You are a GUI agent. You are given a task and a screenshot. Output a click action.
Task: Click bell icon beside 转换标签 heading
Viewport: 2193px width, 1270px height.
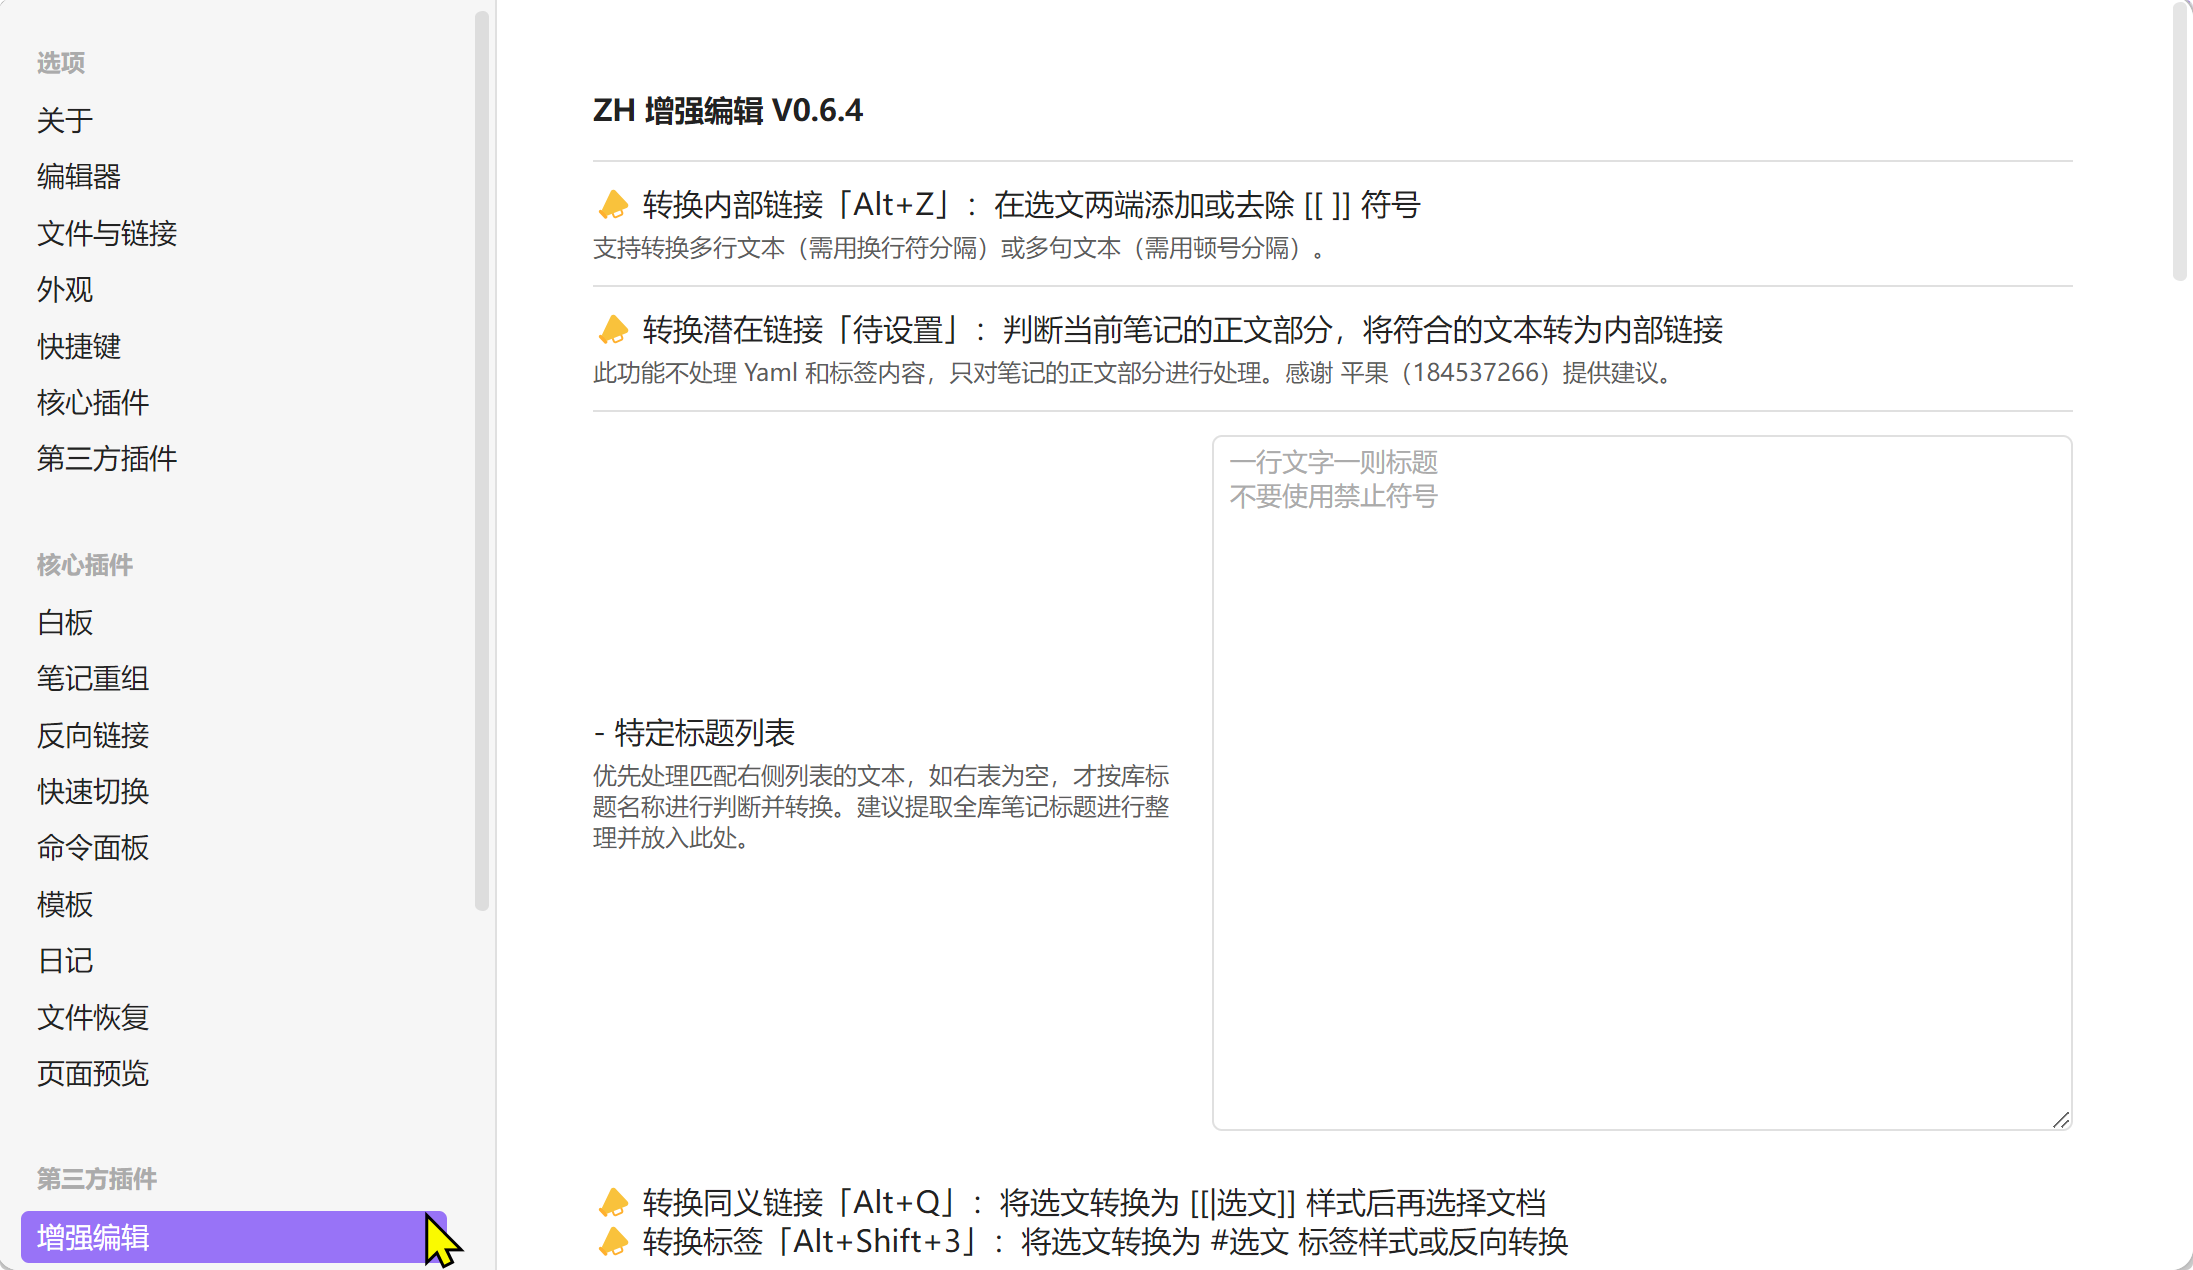(613, 1242)
